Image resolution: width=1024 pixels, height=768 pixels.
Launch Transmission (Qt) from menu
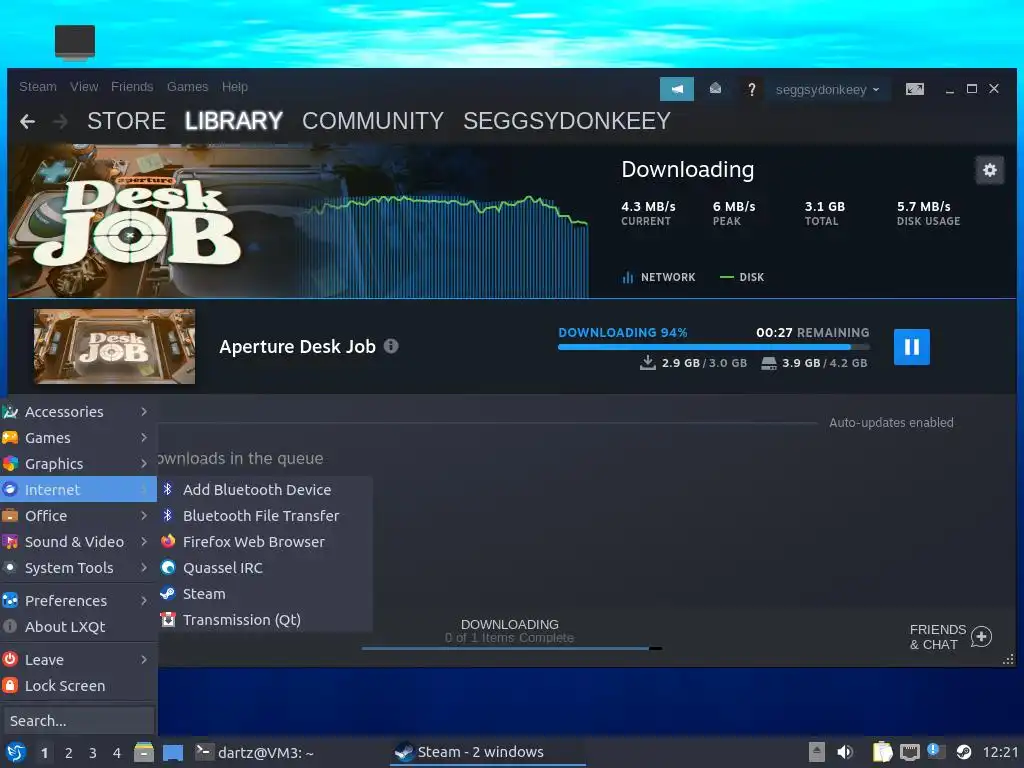[265, 620]
